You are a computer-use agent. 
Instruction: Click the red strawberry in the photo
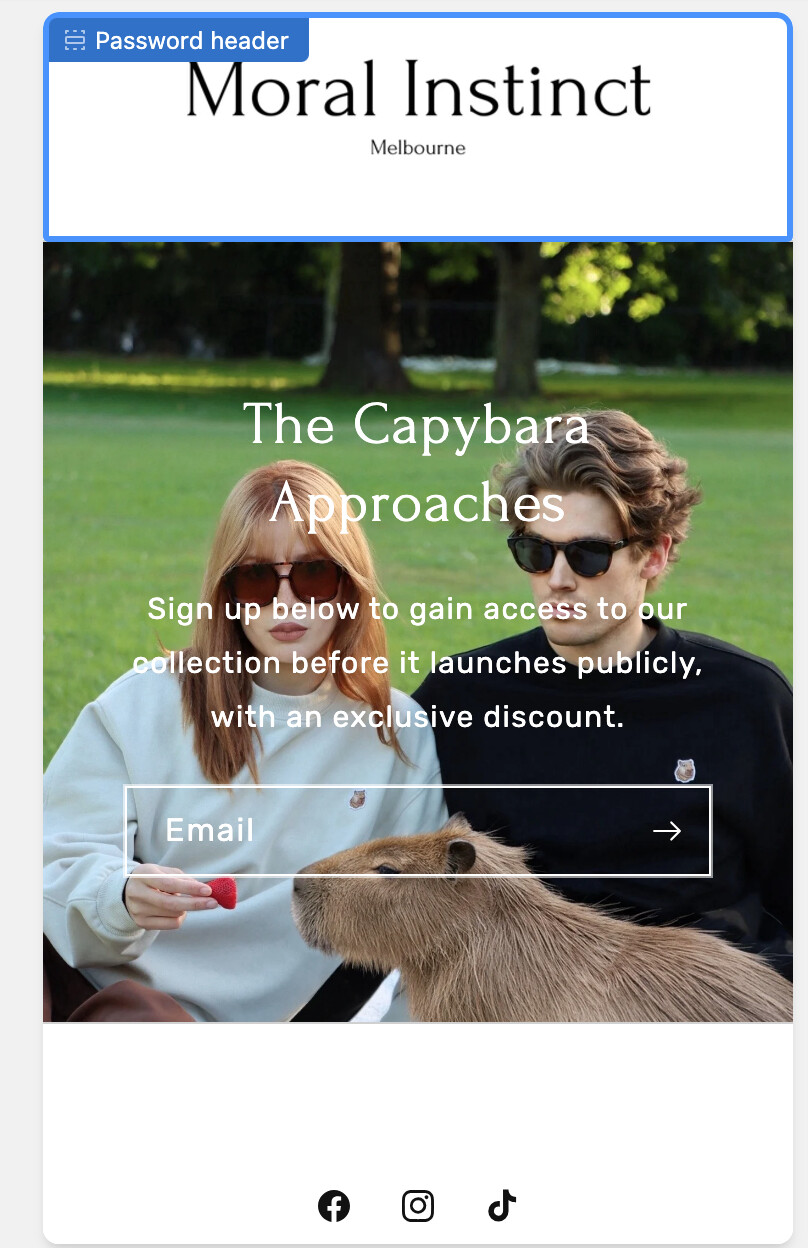[222, 892]
